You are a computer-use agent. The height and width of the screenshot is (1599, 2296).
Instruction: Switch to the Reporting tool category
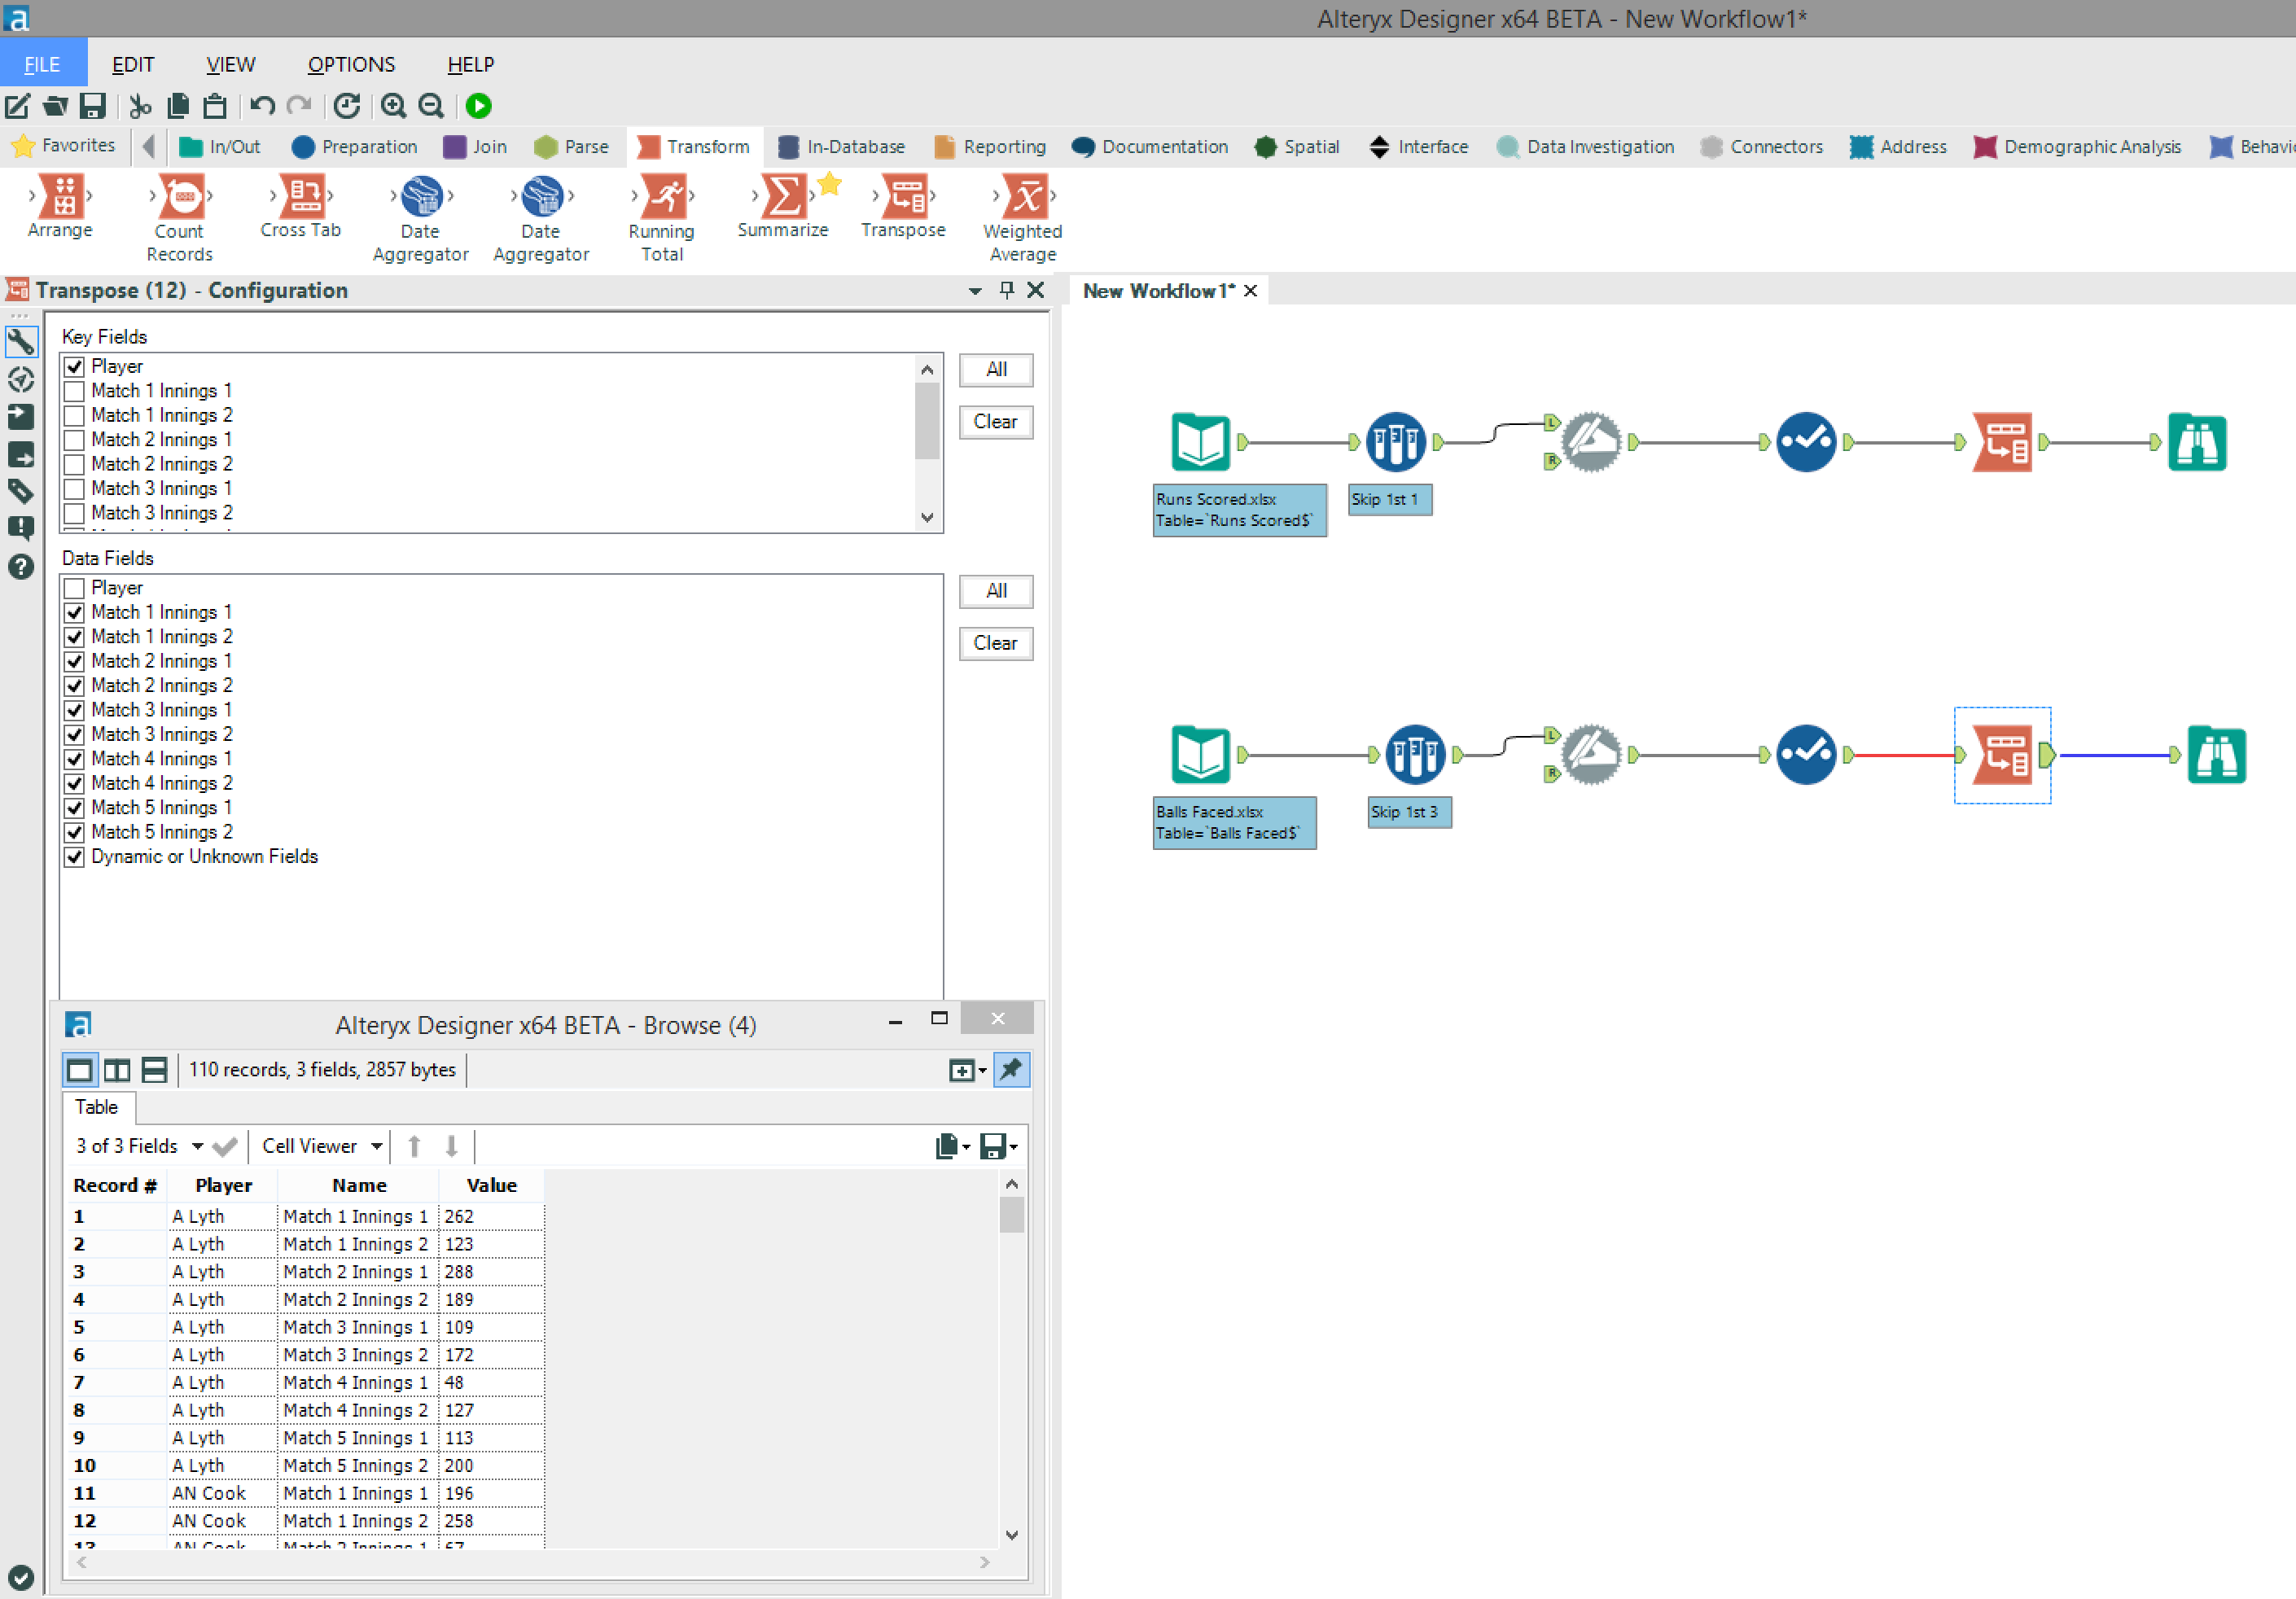pos(991,147)
